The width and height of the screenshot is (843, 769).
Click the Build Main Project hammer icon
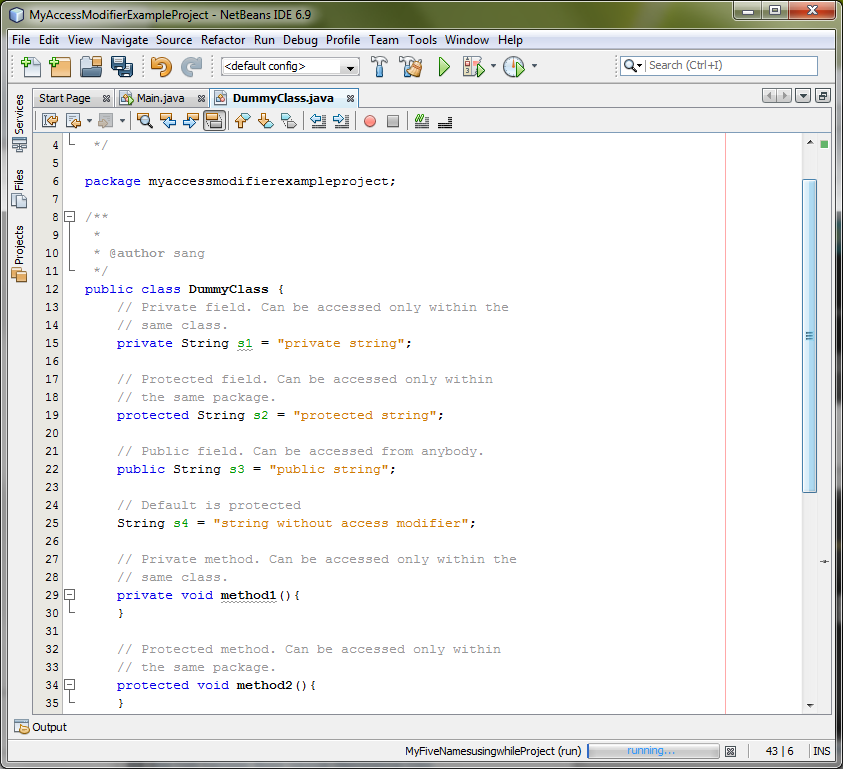pos(380,67)
